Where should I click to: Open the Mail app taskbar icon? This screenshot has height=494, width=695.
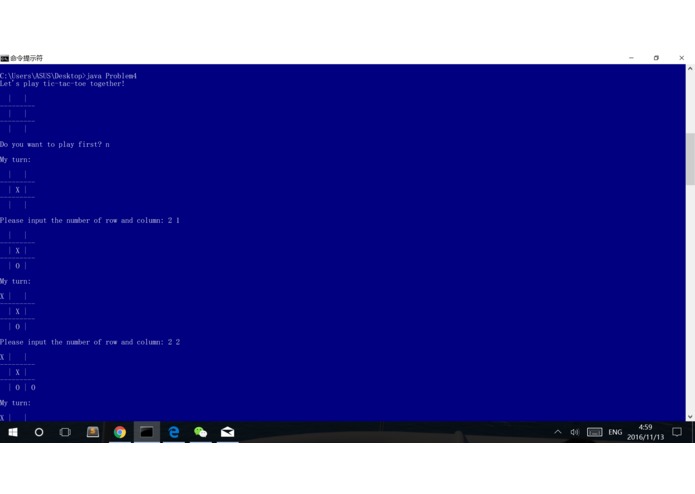click(227, 432)
